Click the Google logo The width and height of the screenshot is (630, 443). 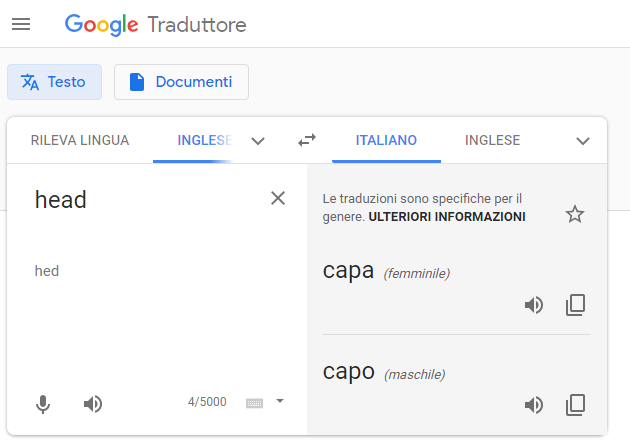tap(101, 24)
